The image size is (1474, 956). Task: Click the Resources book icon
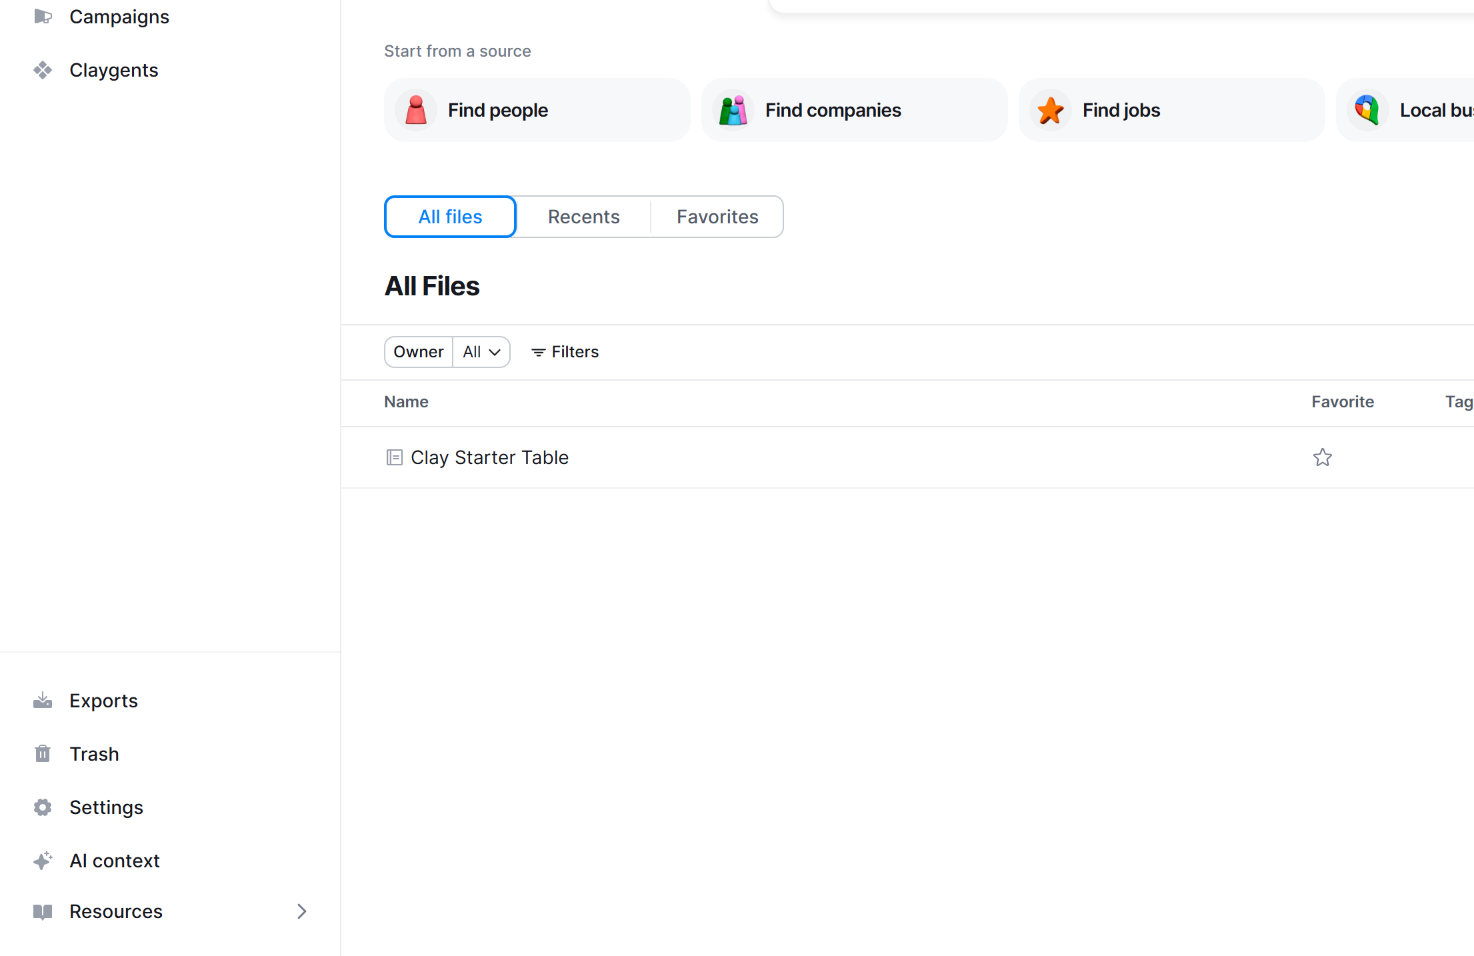point(42,912)
